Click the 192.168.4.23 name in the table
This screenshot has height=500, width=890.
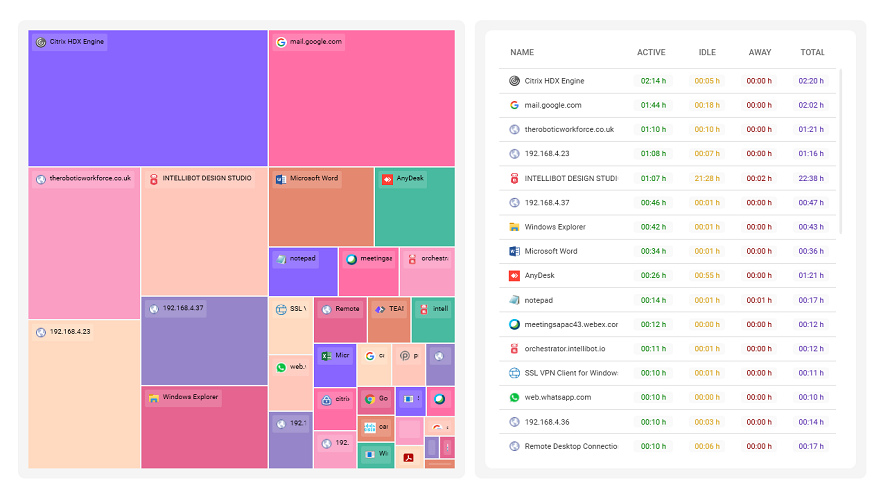pyautogui.click(x=547, y=154)
